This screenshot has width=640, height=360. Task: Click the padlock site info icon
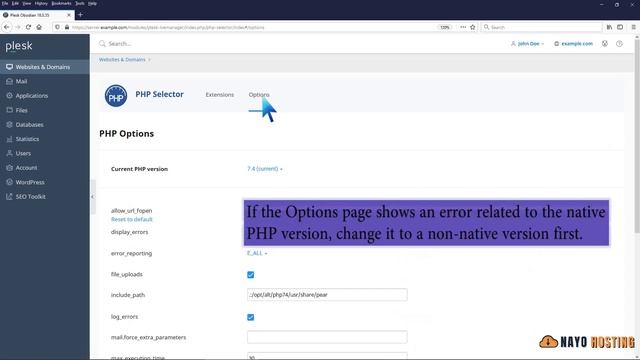click(67, 27)
